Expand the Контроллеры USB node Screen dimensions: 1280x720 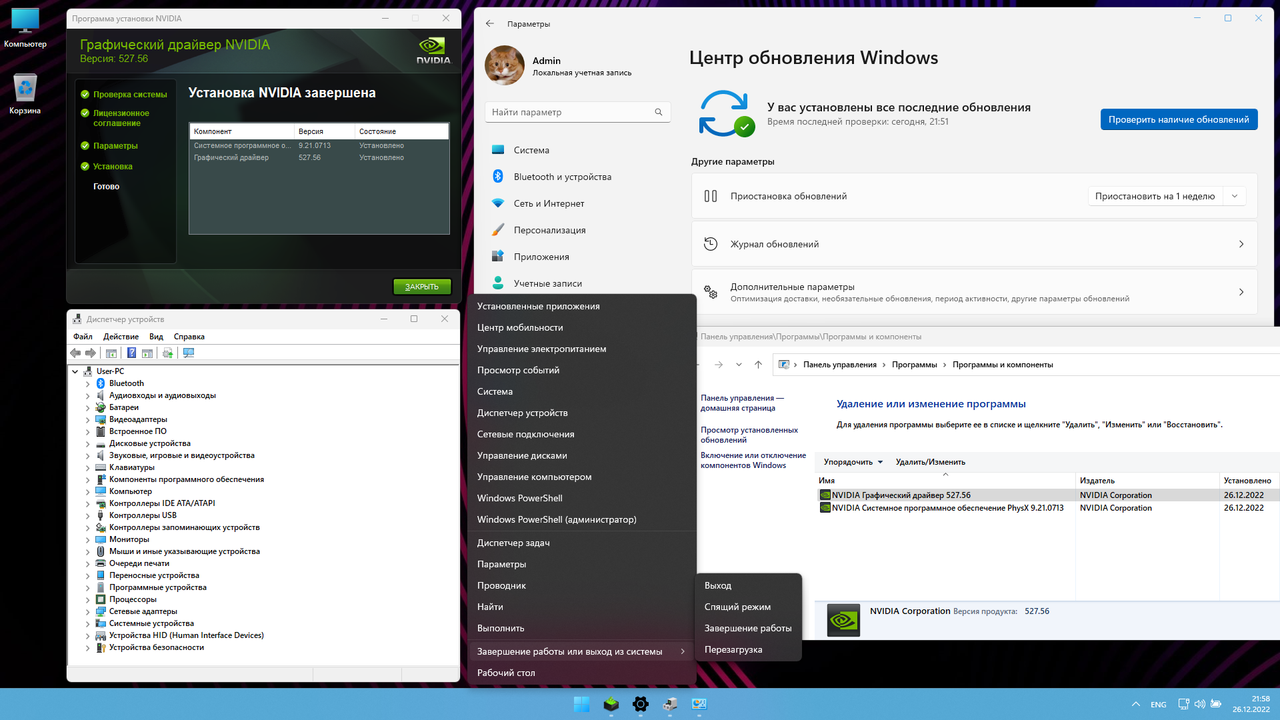pyautogui.click(x=88, y=515)
